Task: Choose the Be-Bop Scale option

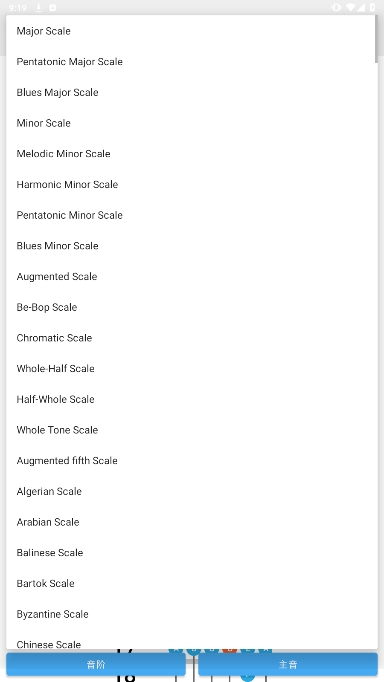Action: 192,307
